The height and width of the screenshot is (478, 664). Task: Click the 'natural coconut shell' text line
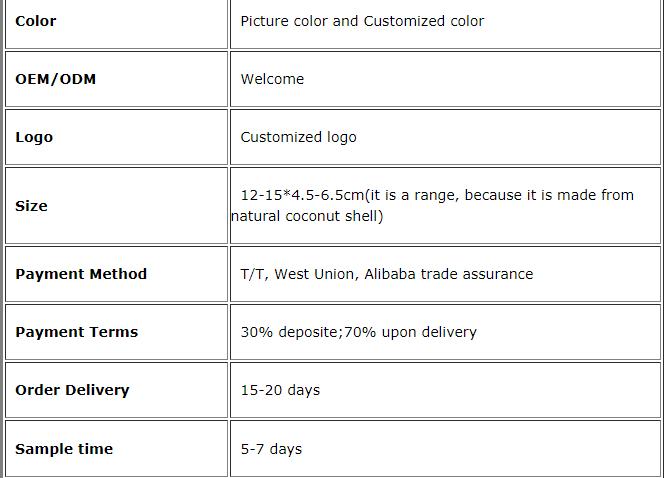[307, 216]
